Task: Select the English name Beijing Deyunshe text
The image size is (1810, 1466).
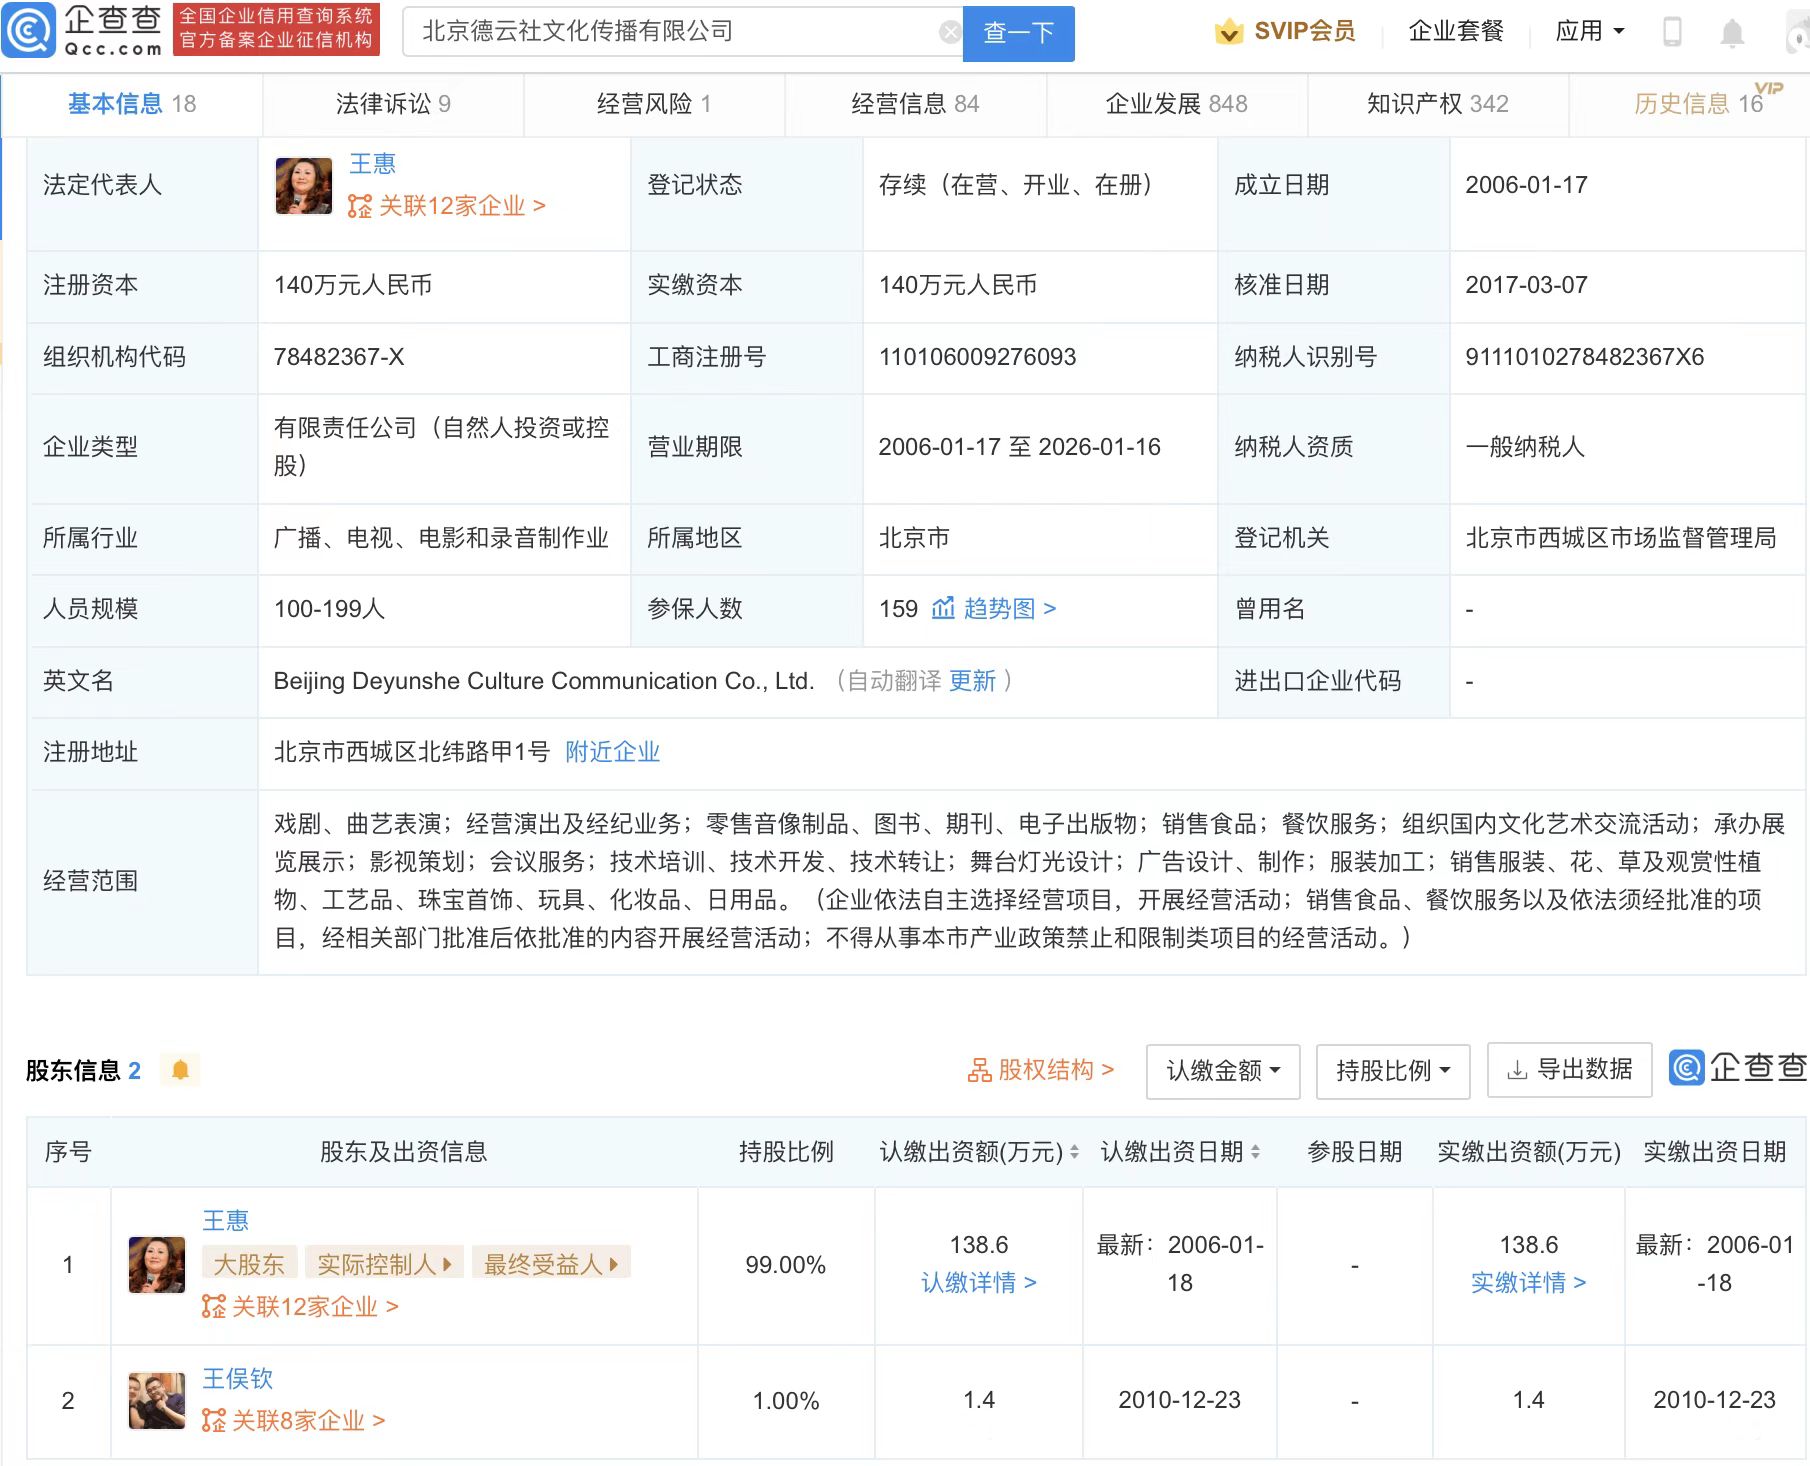Action: pos(544,681)
